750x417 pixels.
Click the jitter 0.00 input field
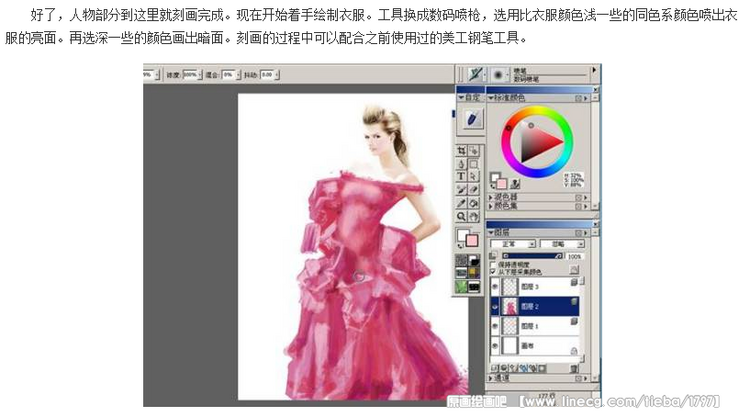267,75
